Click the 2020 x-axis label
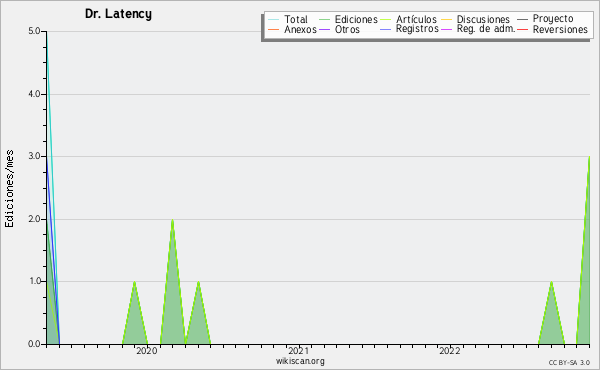The height and width of the screenshot is (370, 600). click(147, 351)
